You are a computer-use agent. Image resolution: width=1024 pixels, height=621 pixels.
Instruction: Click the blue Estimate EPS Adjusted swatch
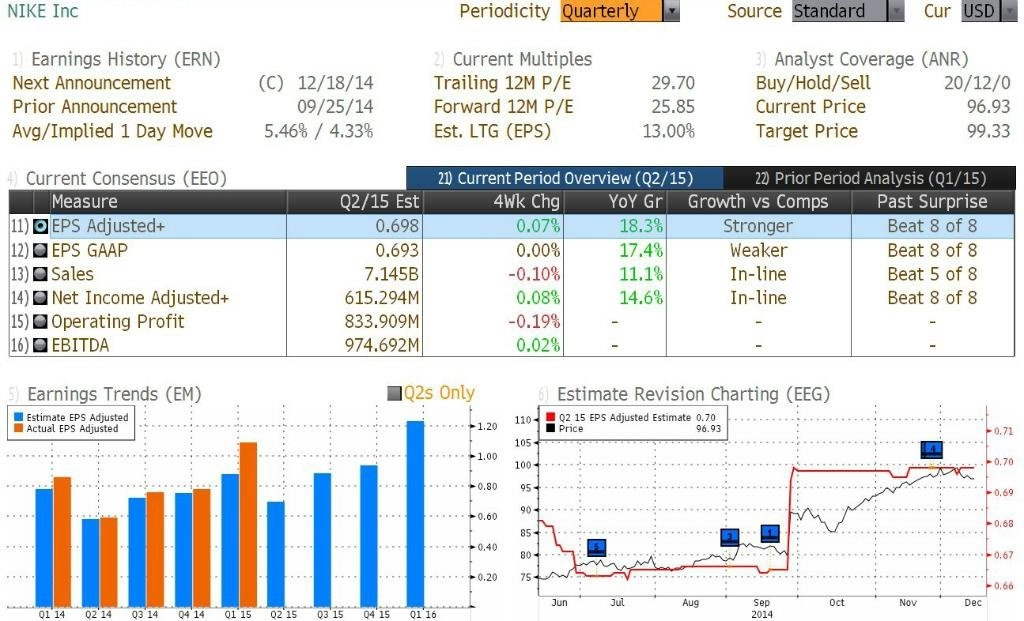(18, 417)
